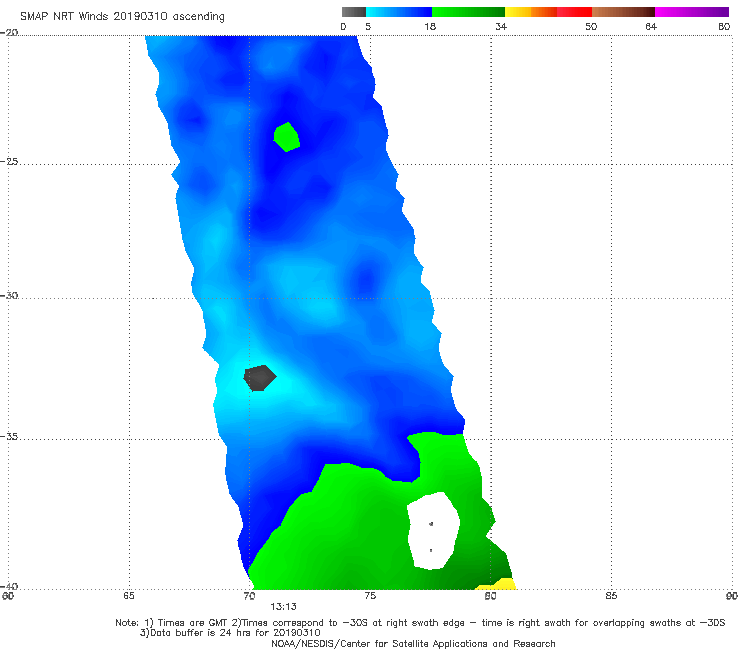Click the note line starting 'Note: 1) Times are GMT'
Viewport: 740px width, 650px height.
tap(420, 623)
